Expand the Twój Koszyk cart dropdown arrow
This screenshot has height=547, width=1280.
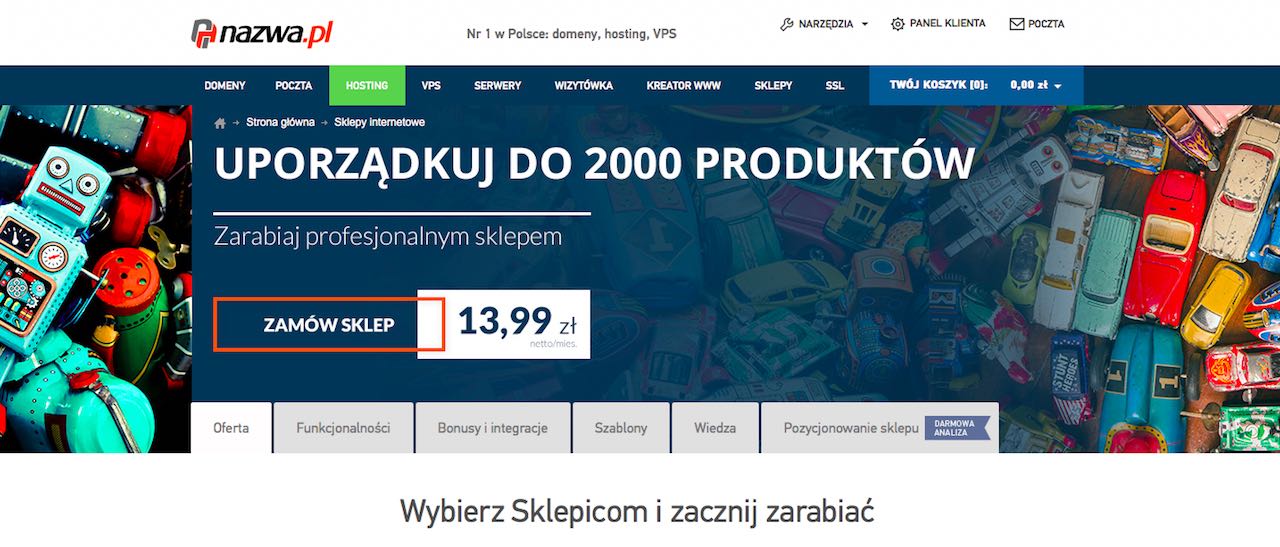[1058, 86]
